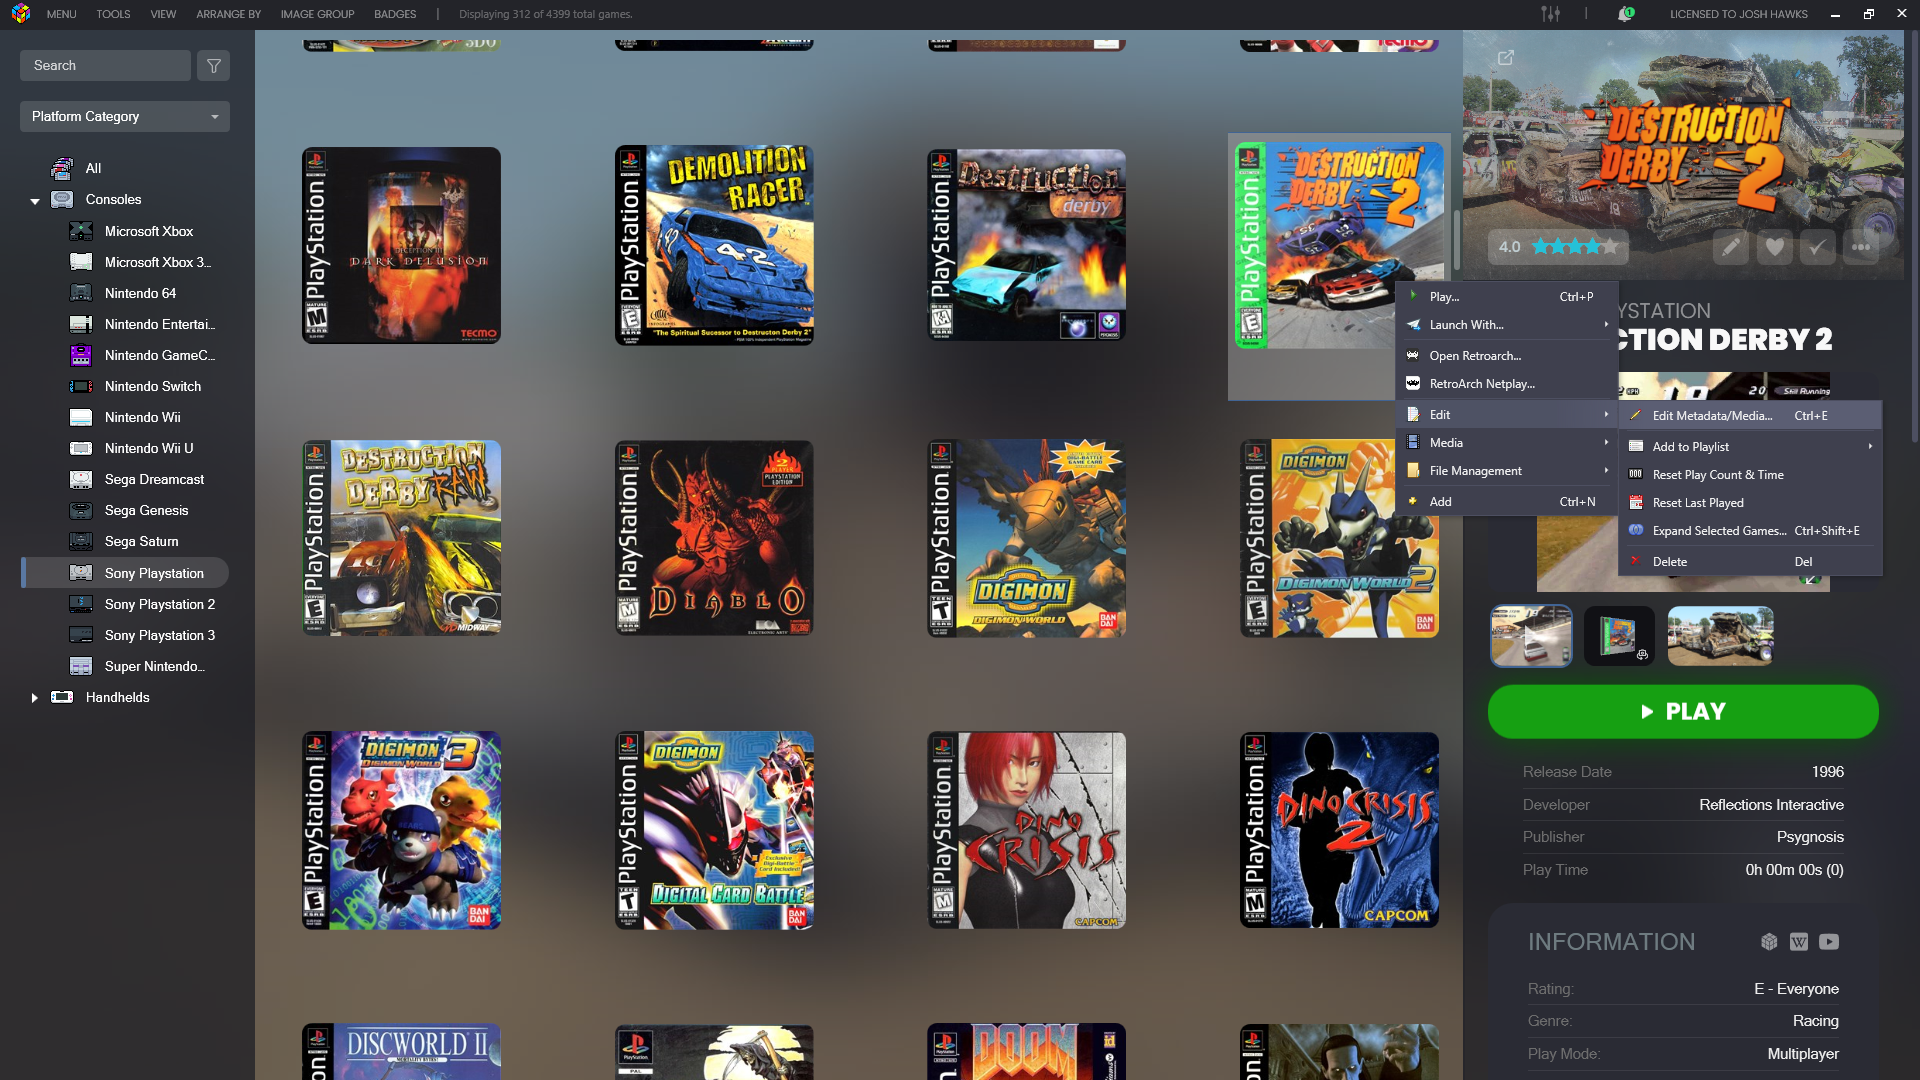The height and width of the screenshot is (1080, 1920).
Task: Collapse the Consoles tree node
Action: point(35,201)
